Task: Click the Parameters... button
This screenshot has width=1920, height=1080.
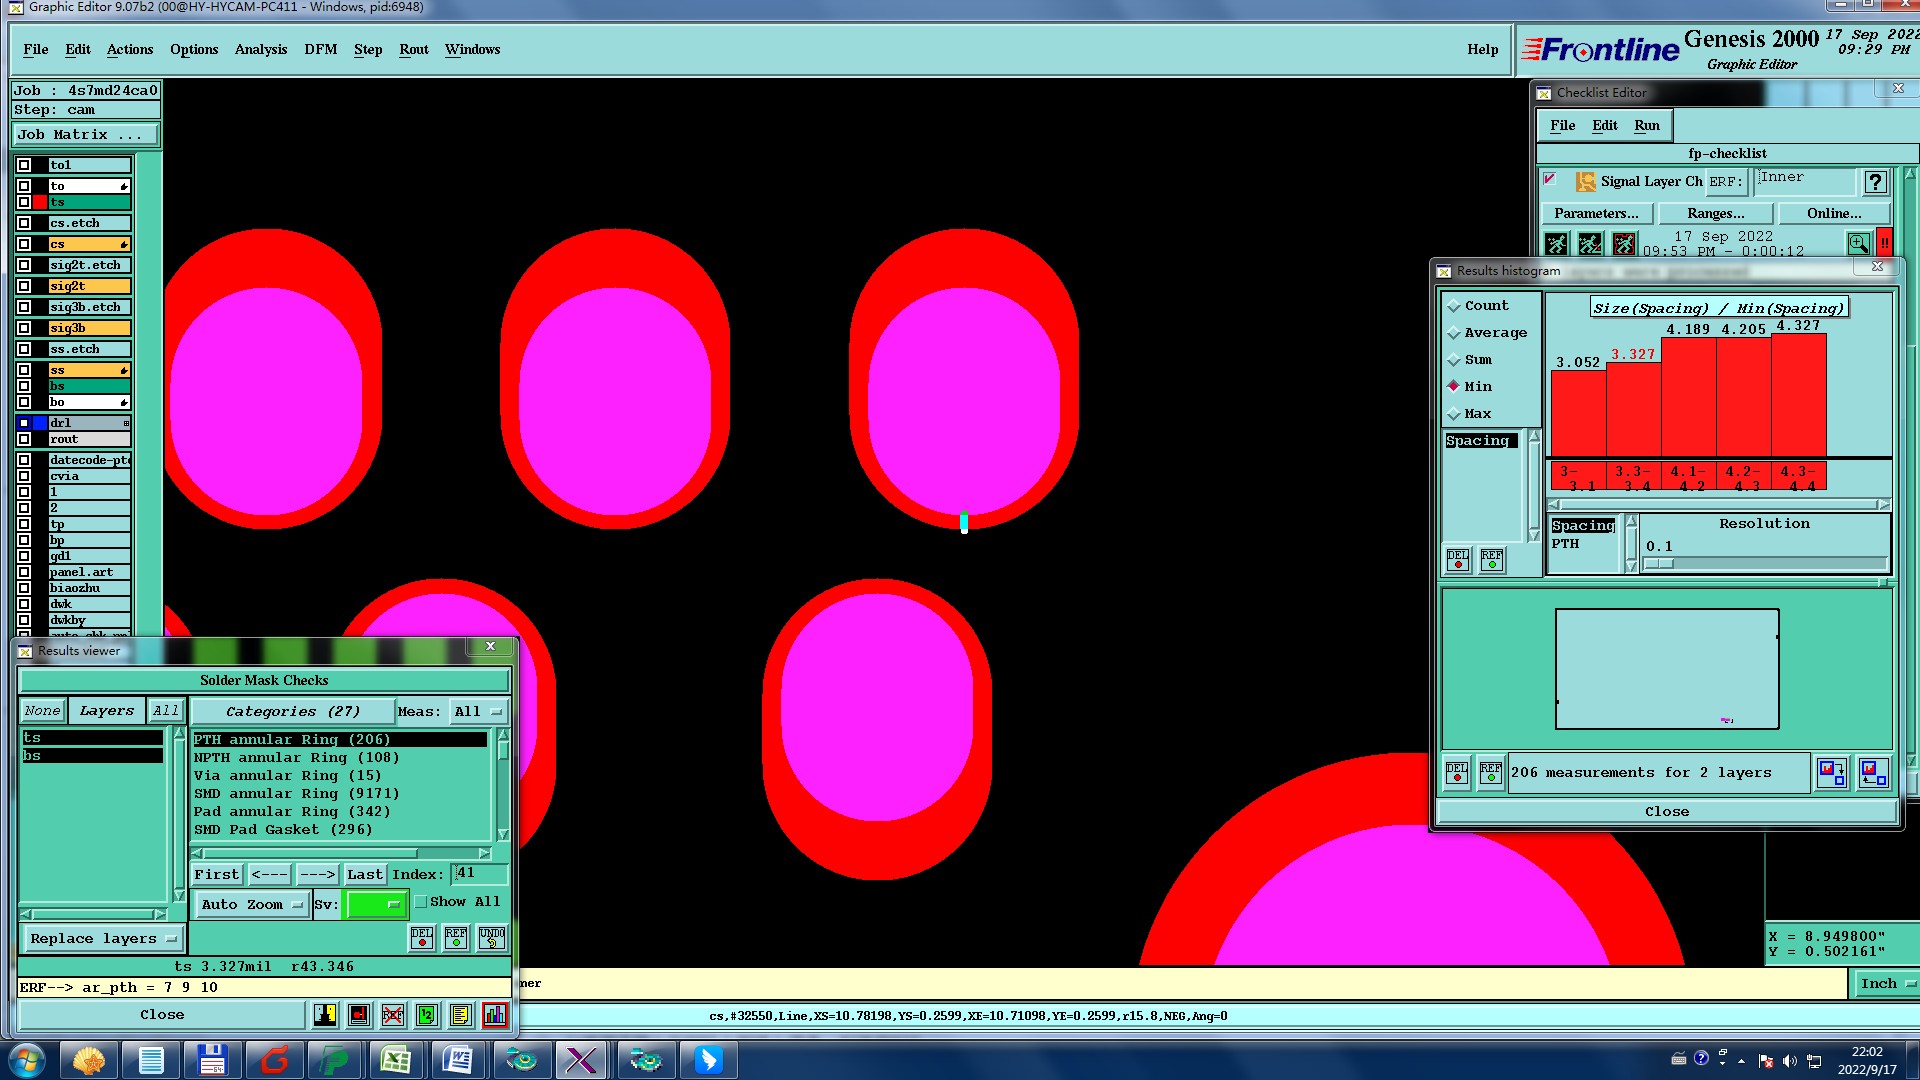Action: point(1596,213)
